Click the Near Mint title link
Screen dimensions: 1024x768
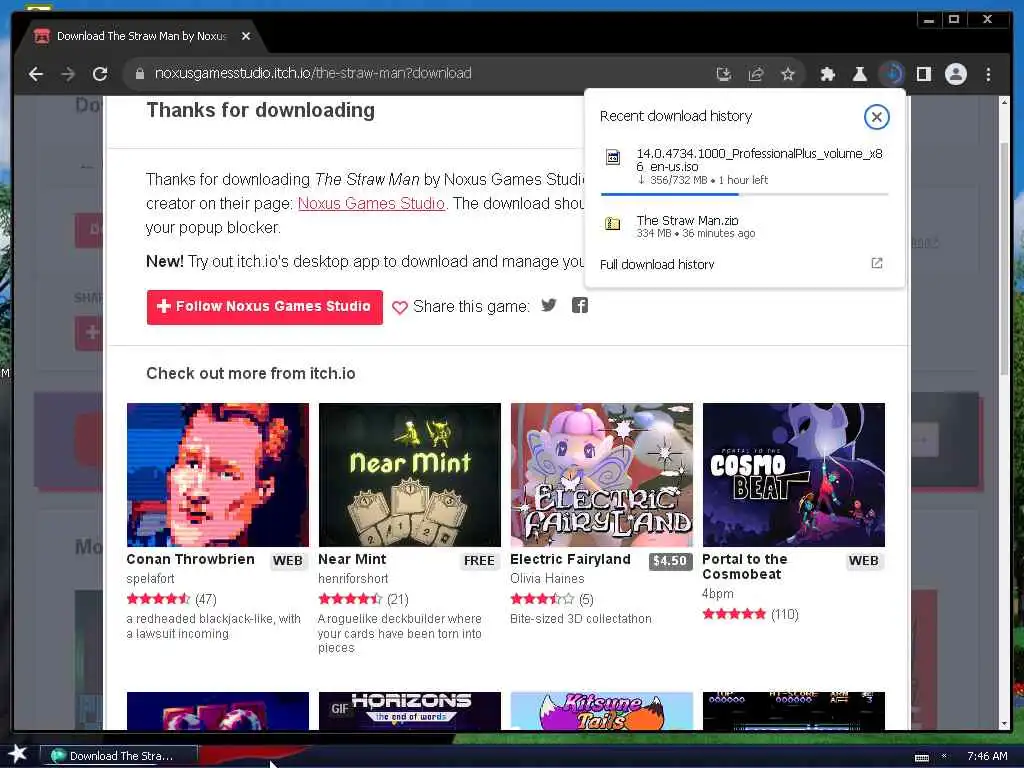[352, 560]
